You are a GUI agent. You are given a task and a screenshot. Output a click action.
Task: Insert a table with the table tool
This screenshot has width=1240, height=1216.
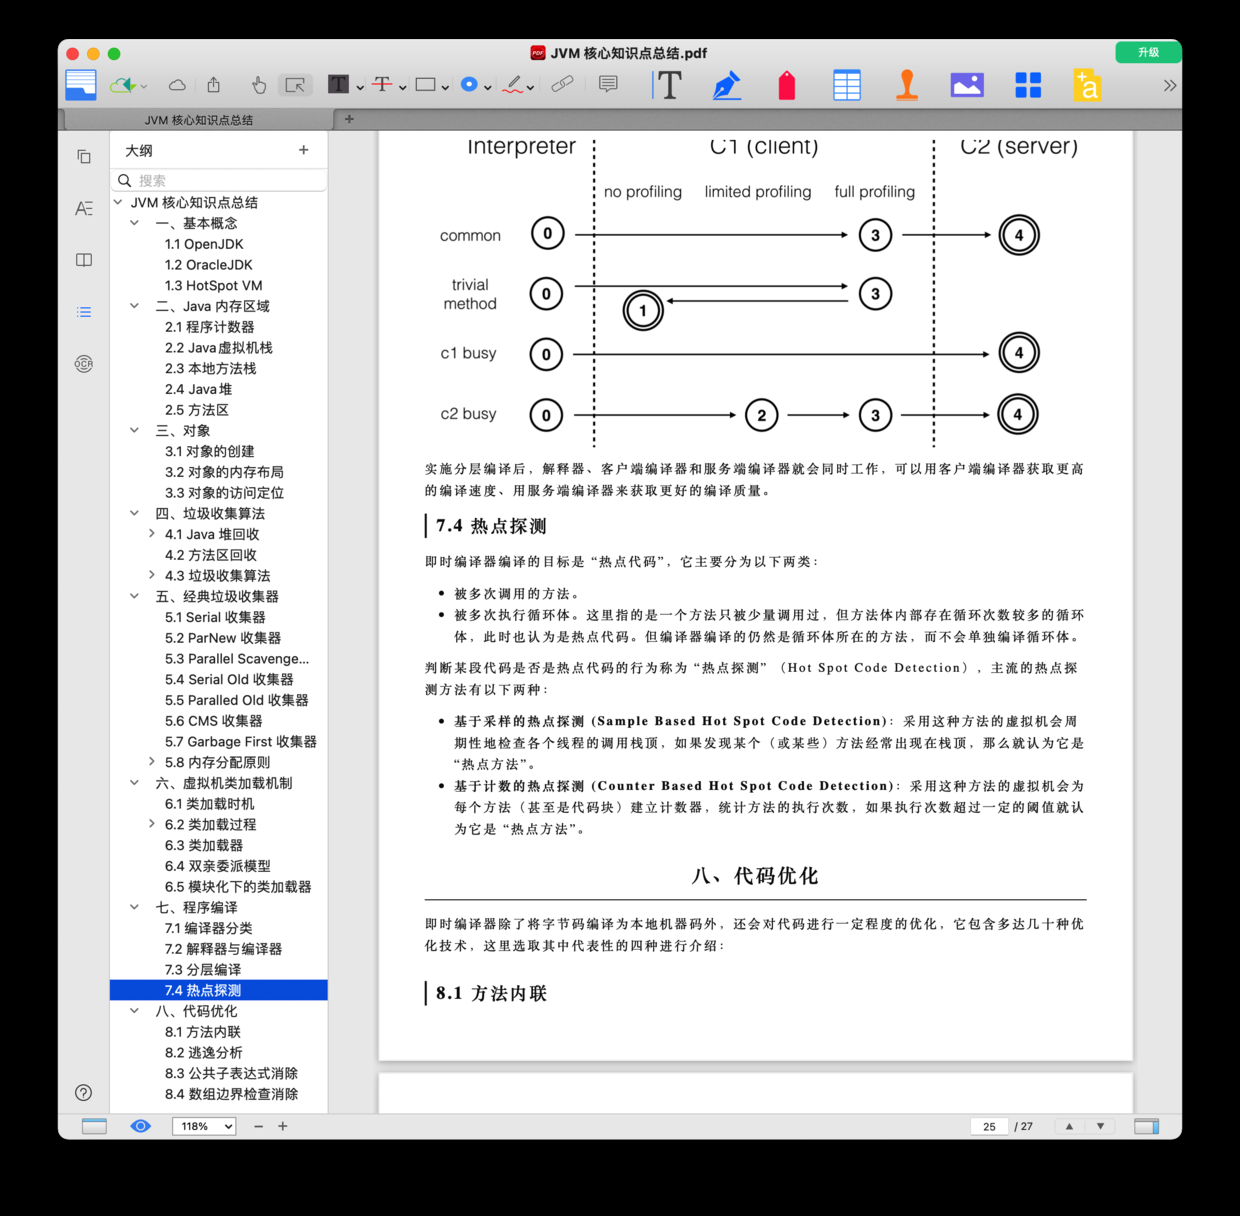846,85
